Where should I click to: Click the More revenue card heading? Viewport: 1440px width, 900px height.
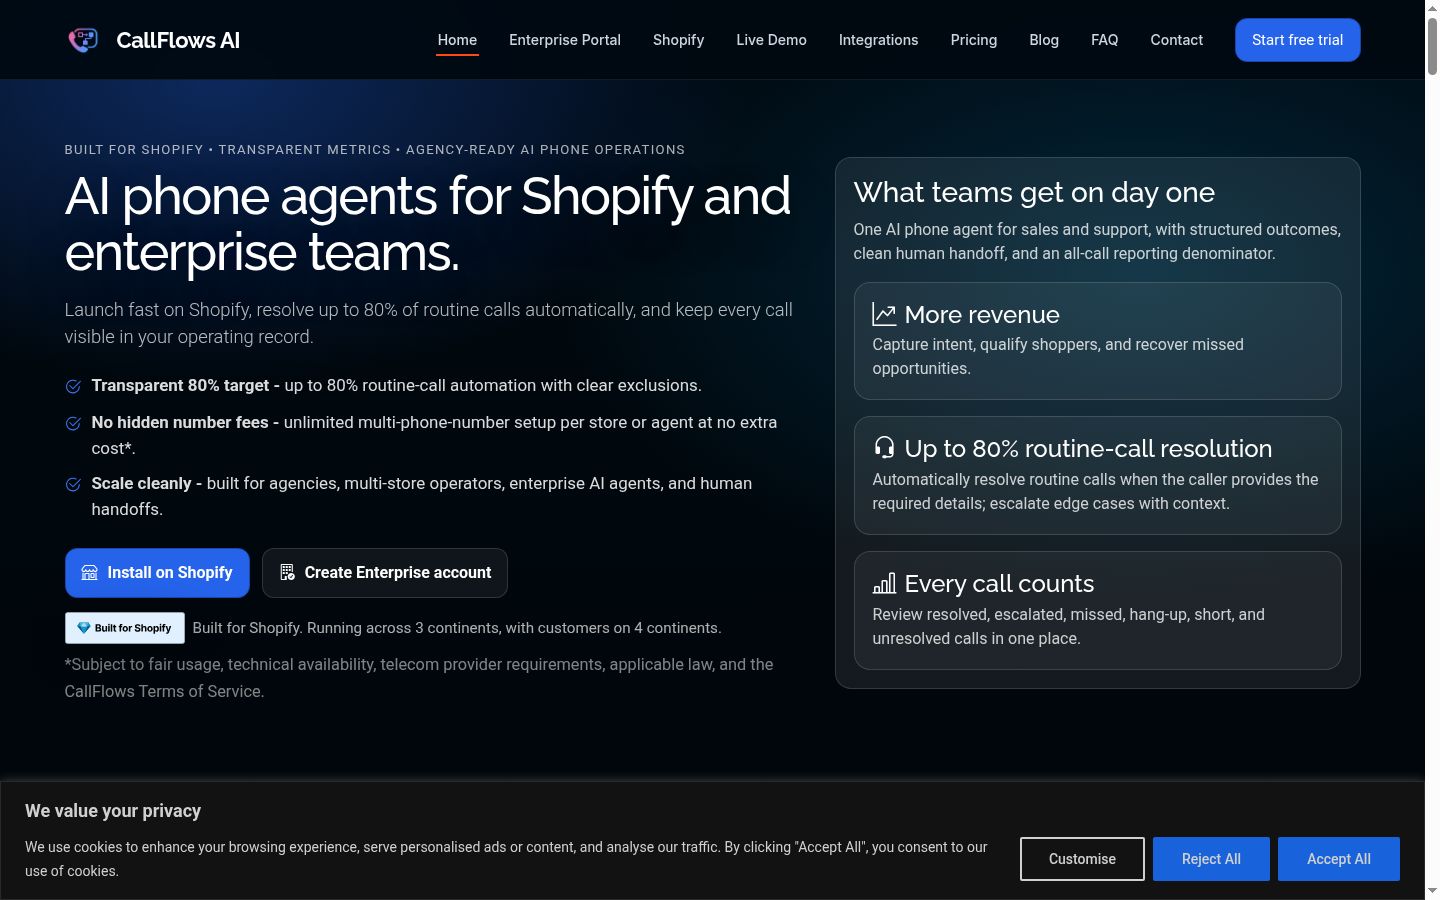click(982, 314)
